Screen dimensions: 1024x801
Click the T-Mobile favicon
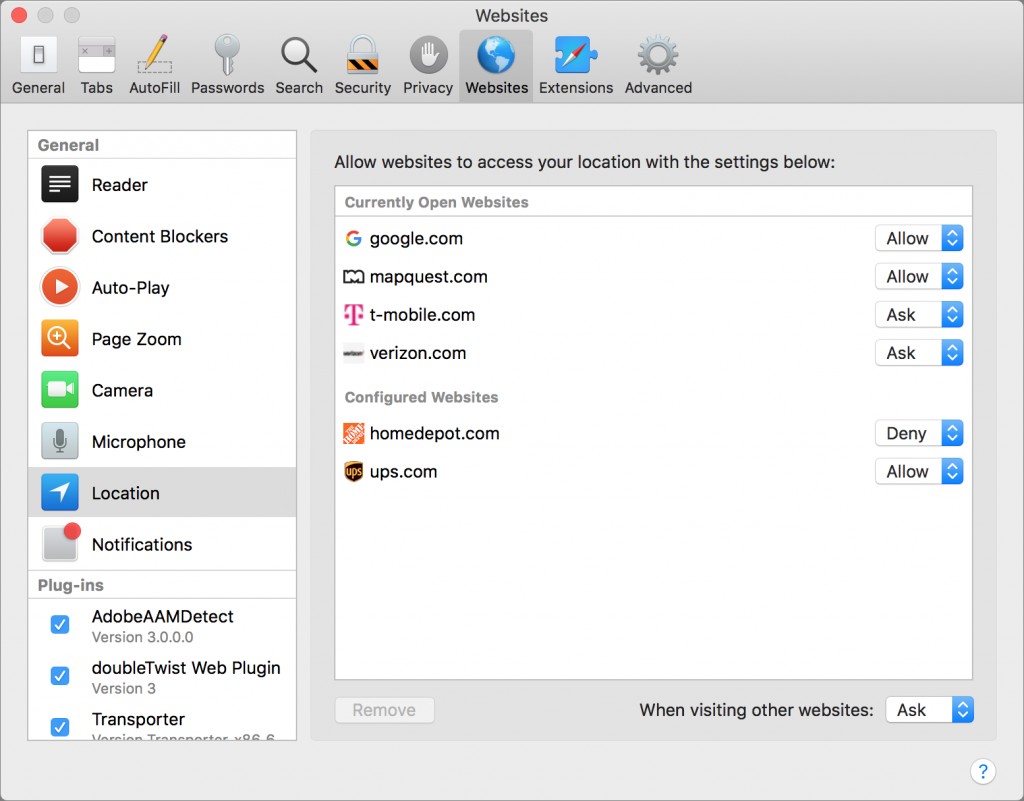pos(353,315)
